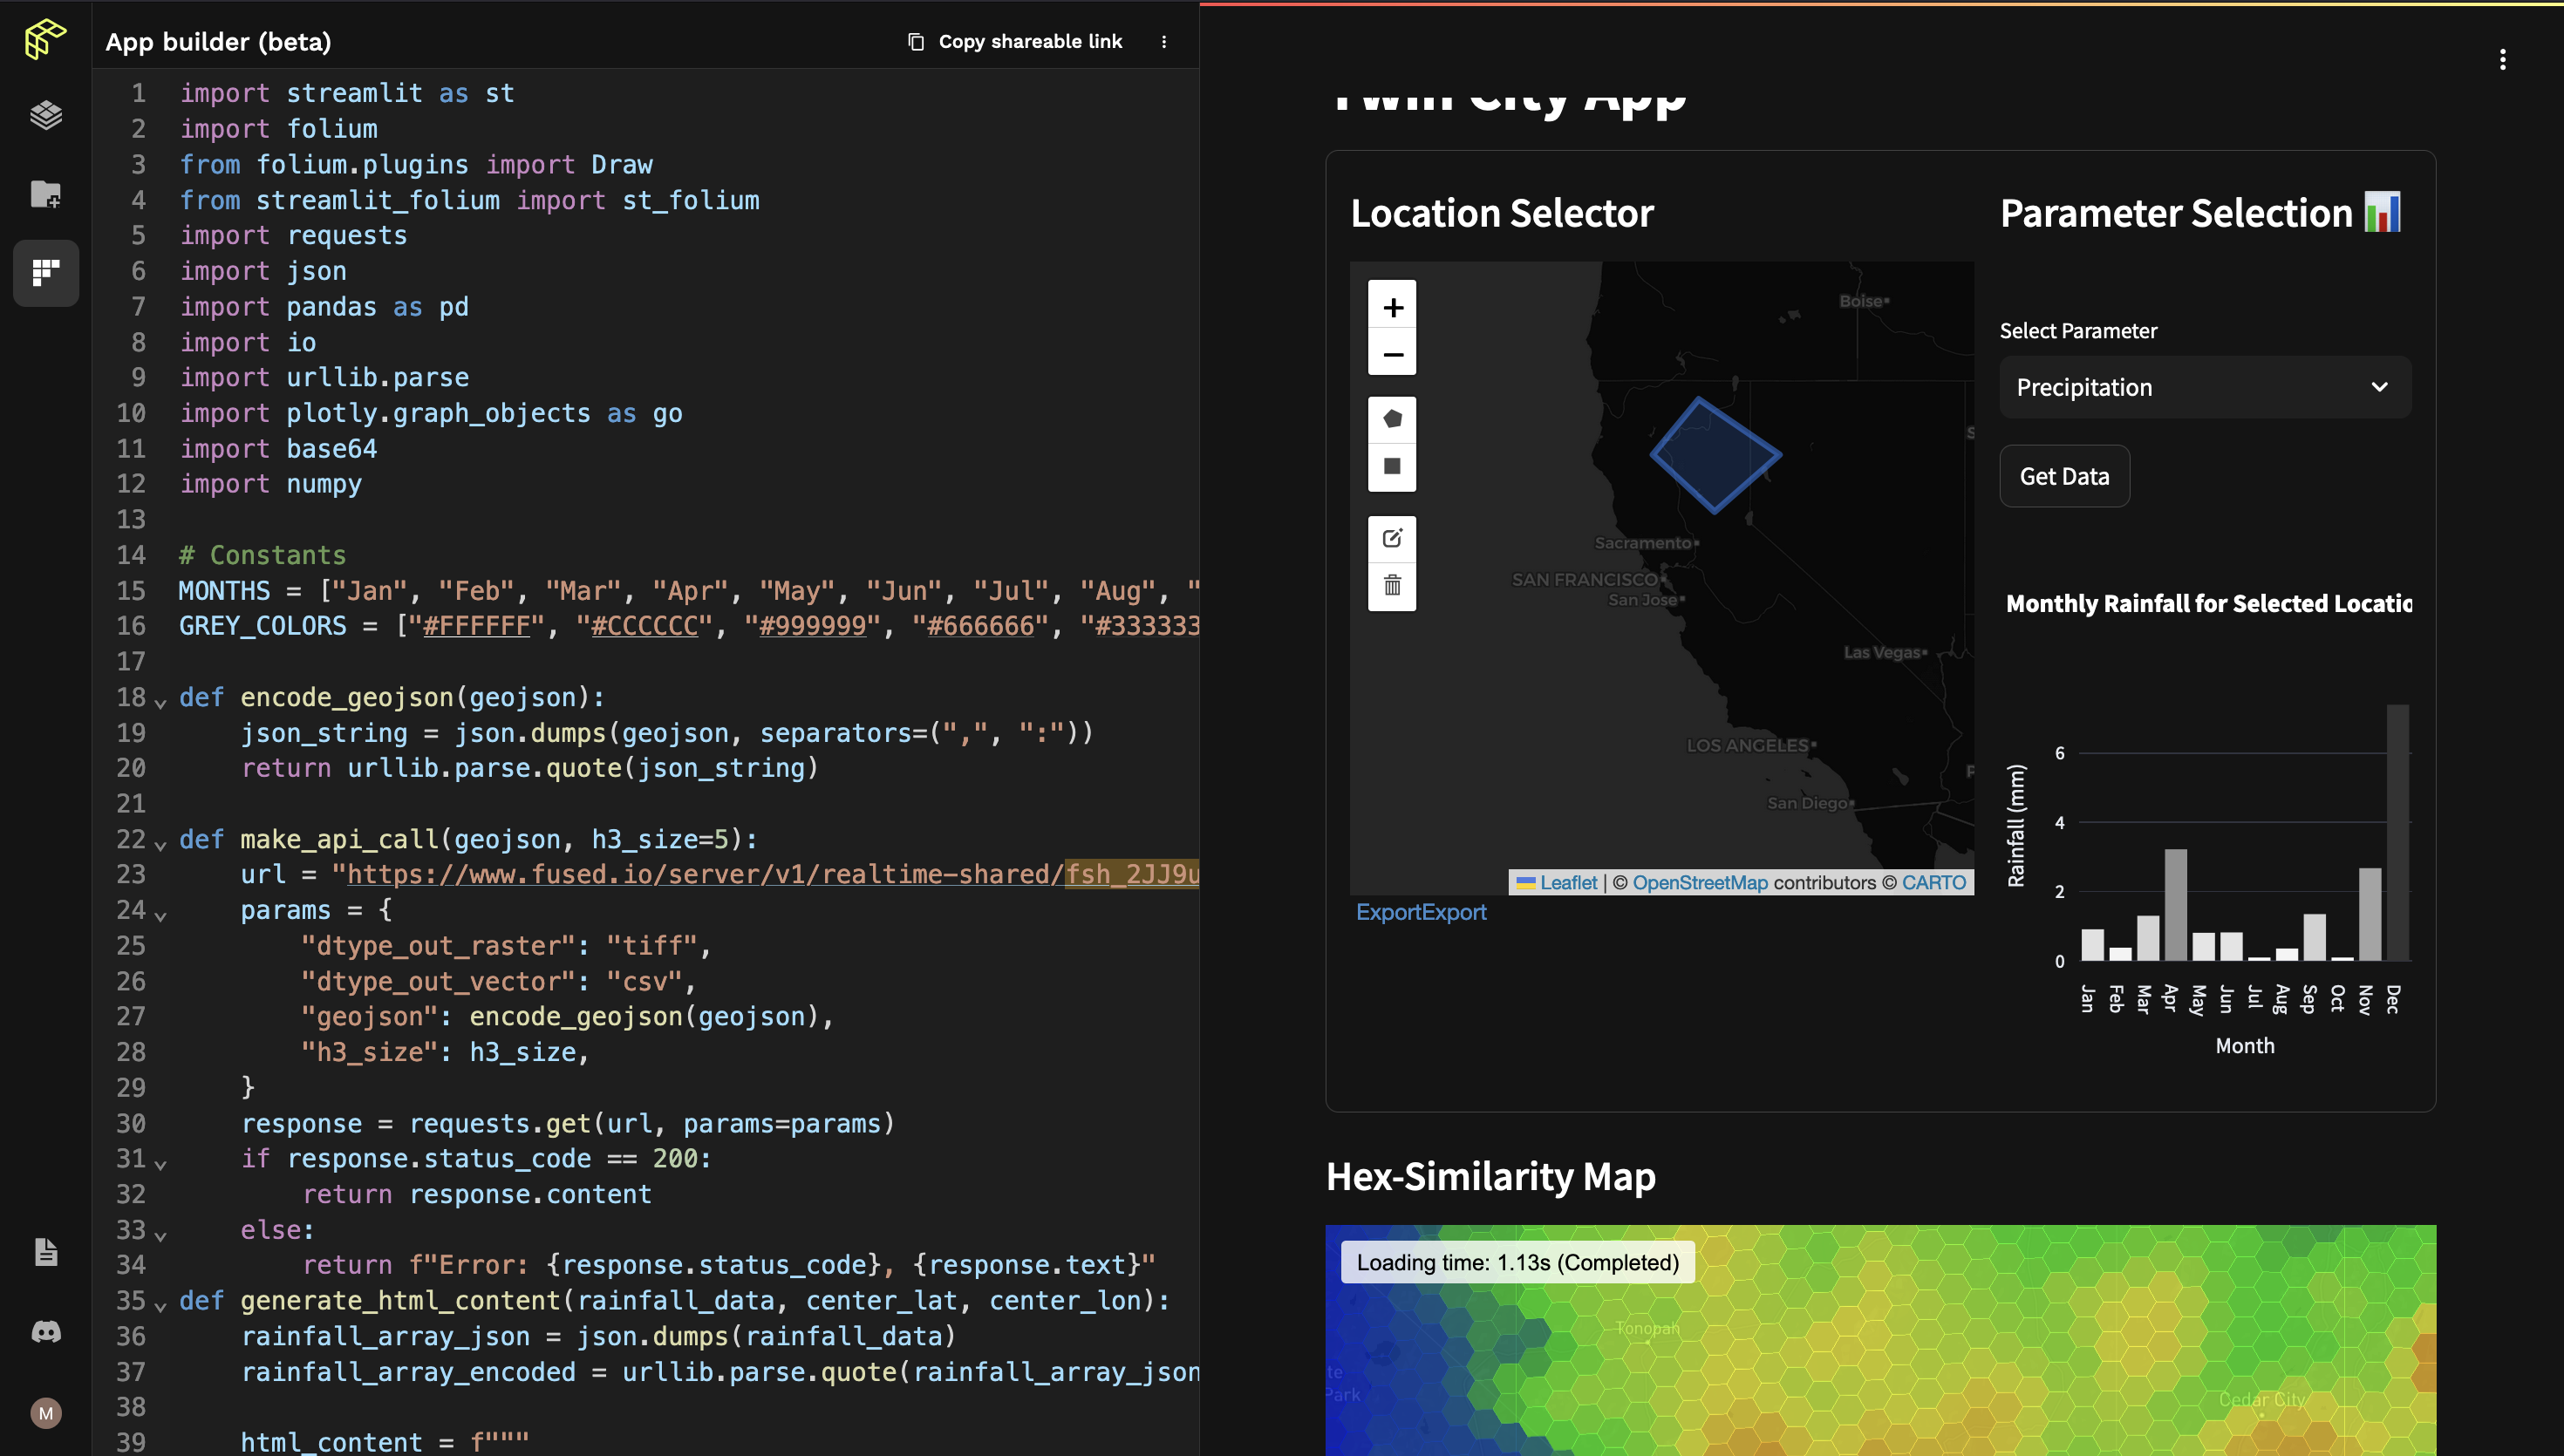
Task: Open the folder-plus sidebar icon
Action: click(45, 194)
